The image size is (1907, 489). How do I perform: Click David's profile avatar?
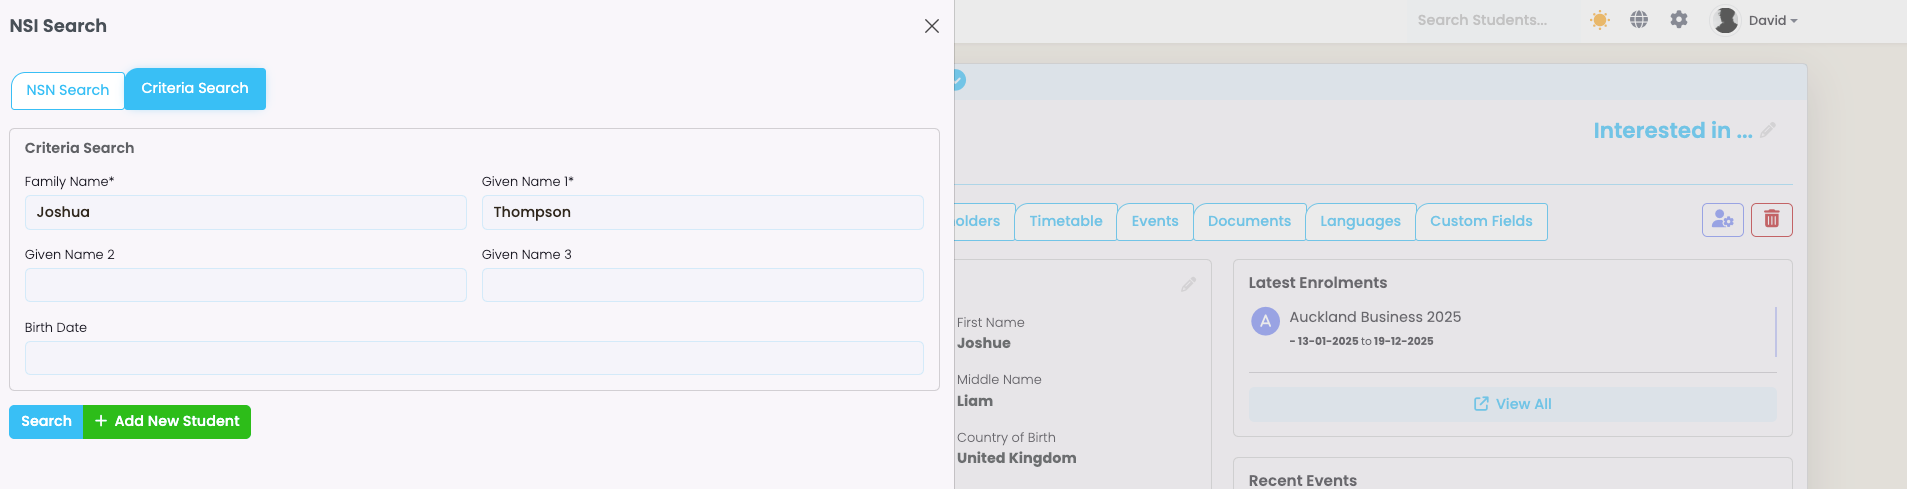point(1726,20)
